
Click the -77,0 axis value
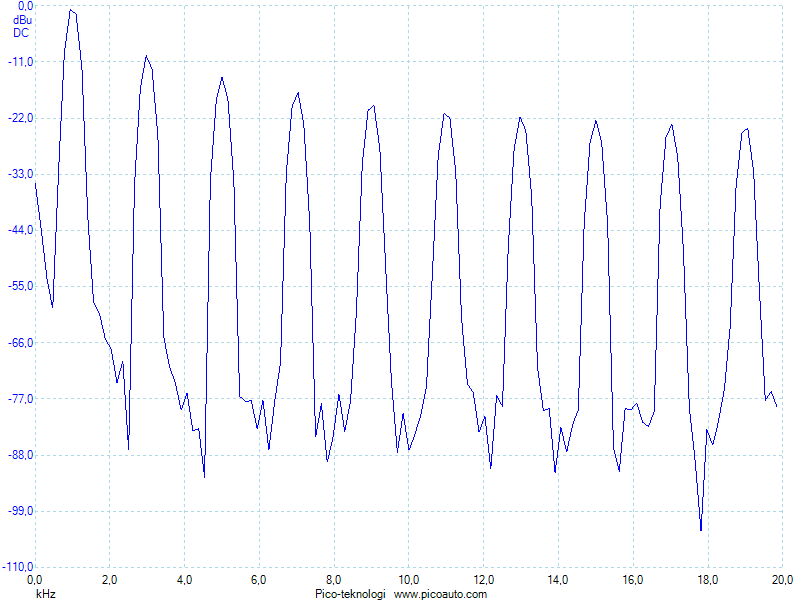20,398
